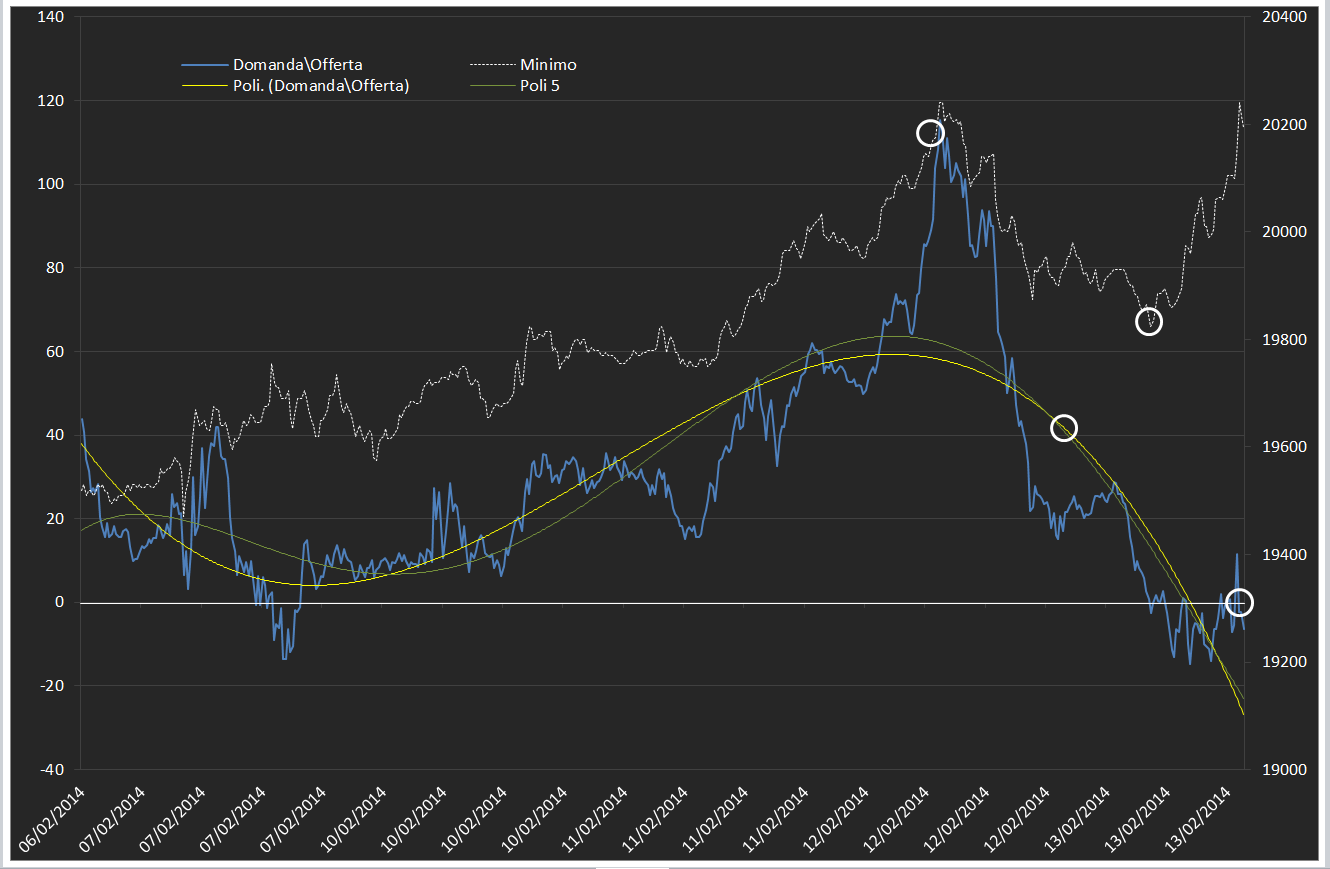
Task: Select the blue Domanda\Offerta legend entry
Action: point(272,65)
